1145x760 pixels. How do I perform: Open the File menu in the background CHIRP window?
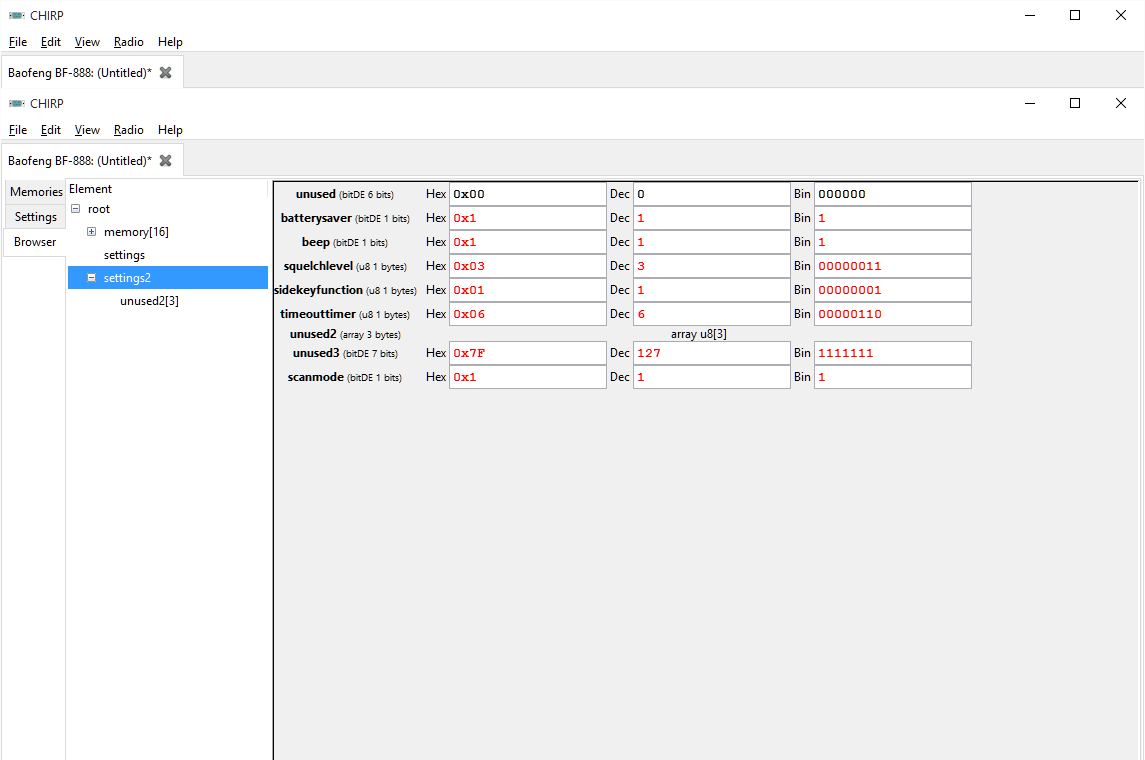pyautogui.click(x=18, y=42)
